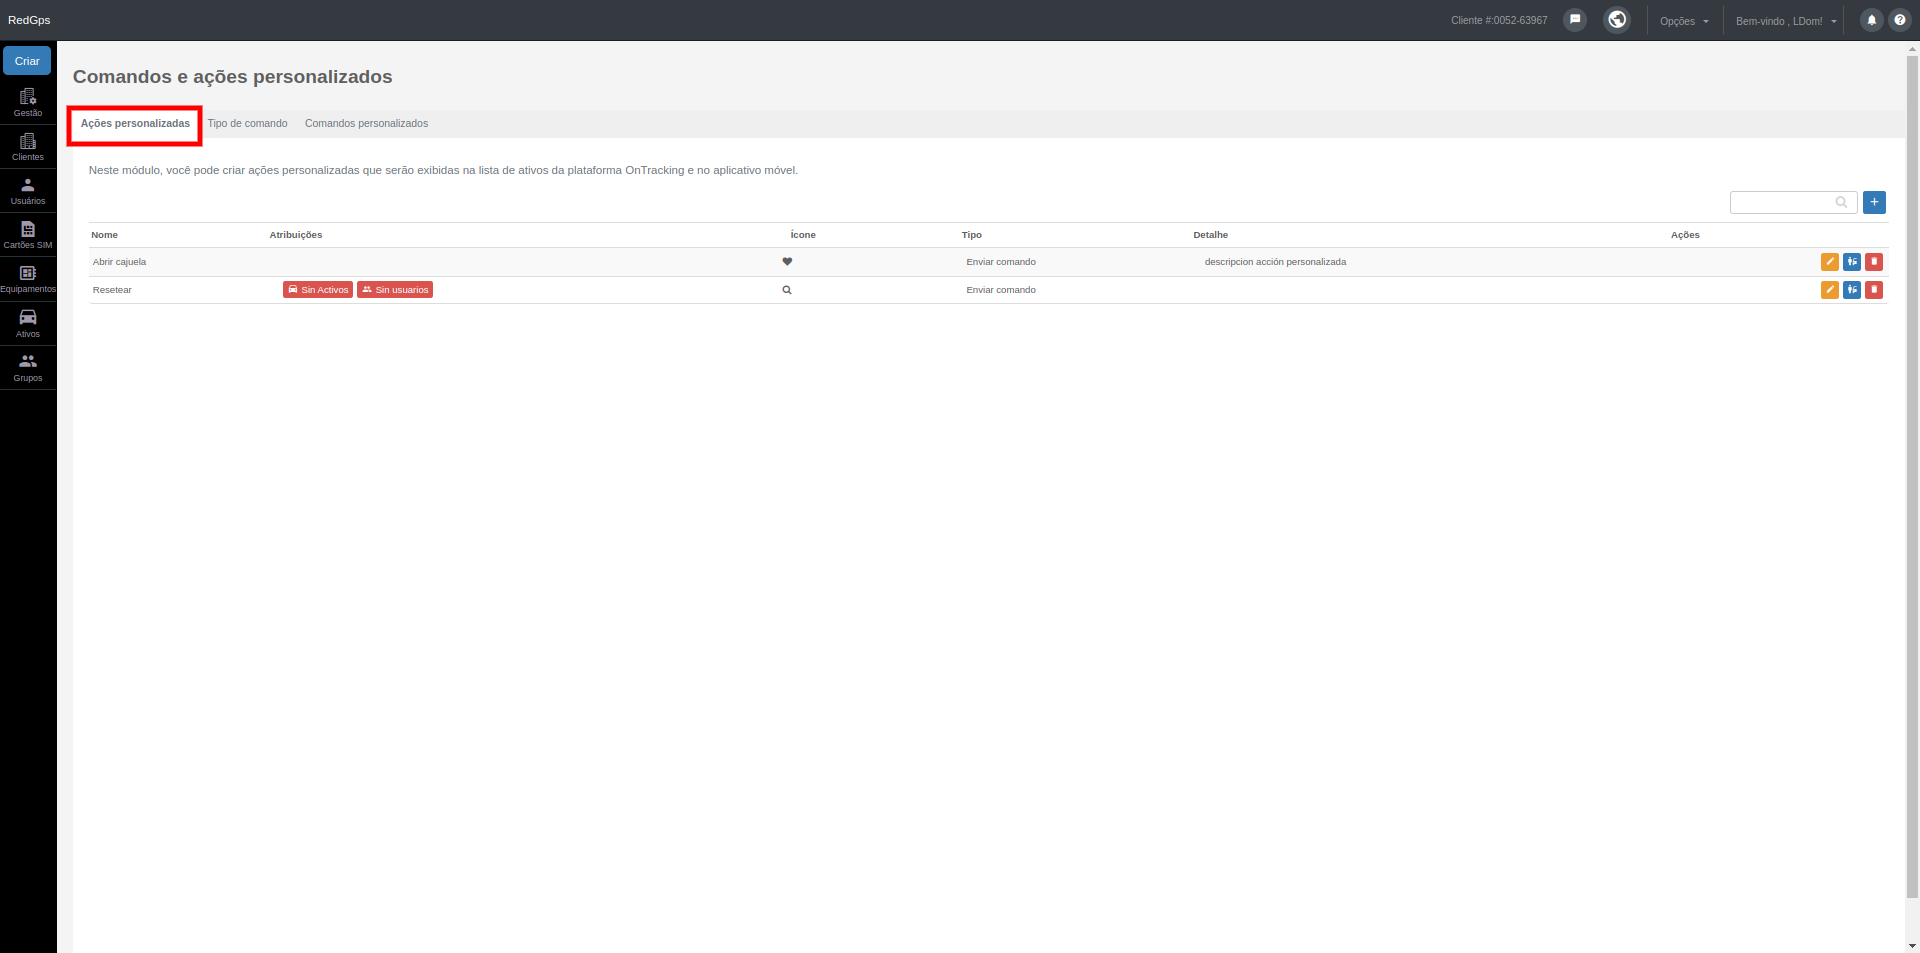Edit the Resetear action
The image size is (1920, 953).
1830,290
